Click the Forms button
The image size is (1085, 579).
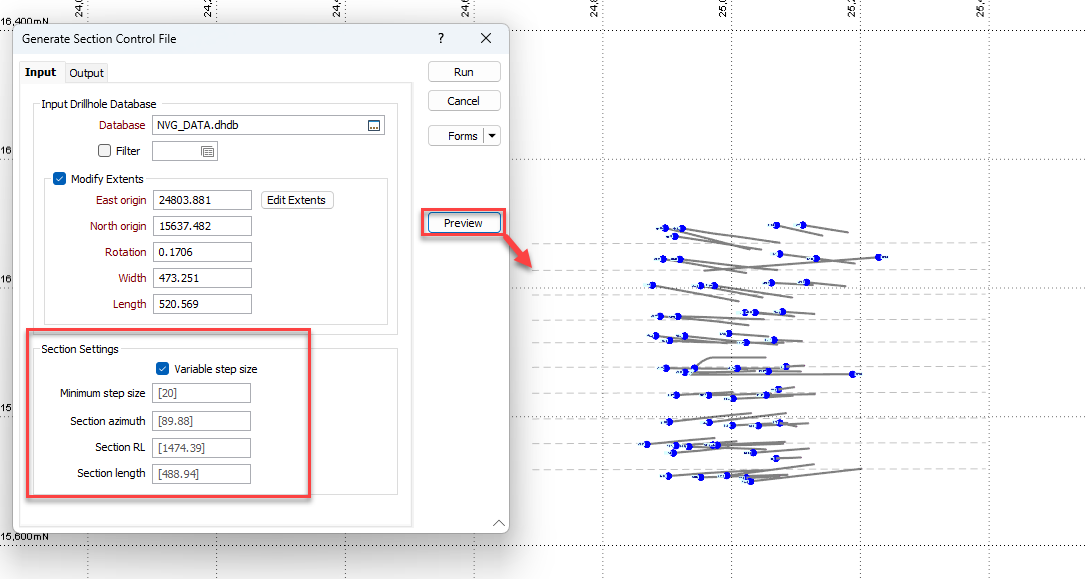coord(457,135)
